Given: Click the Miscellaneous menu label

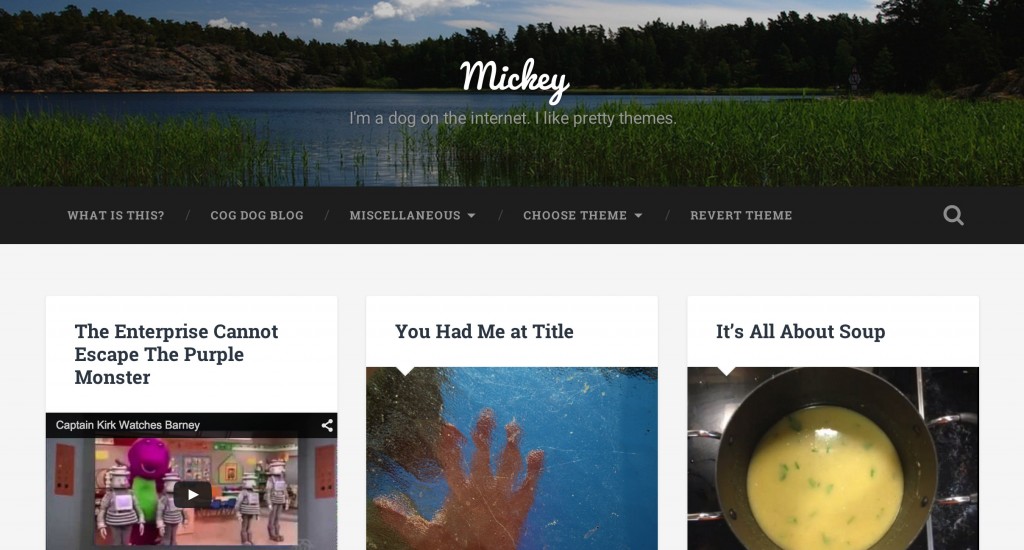Looking at the screenshot, I should coord(404,215).
